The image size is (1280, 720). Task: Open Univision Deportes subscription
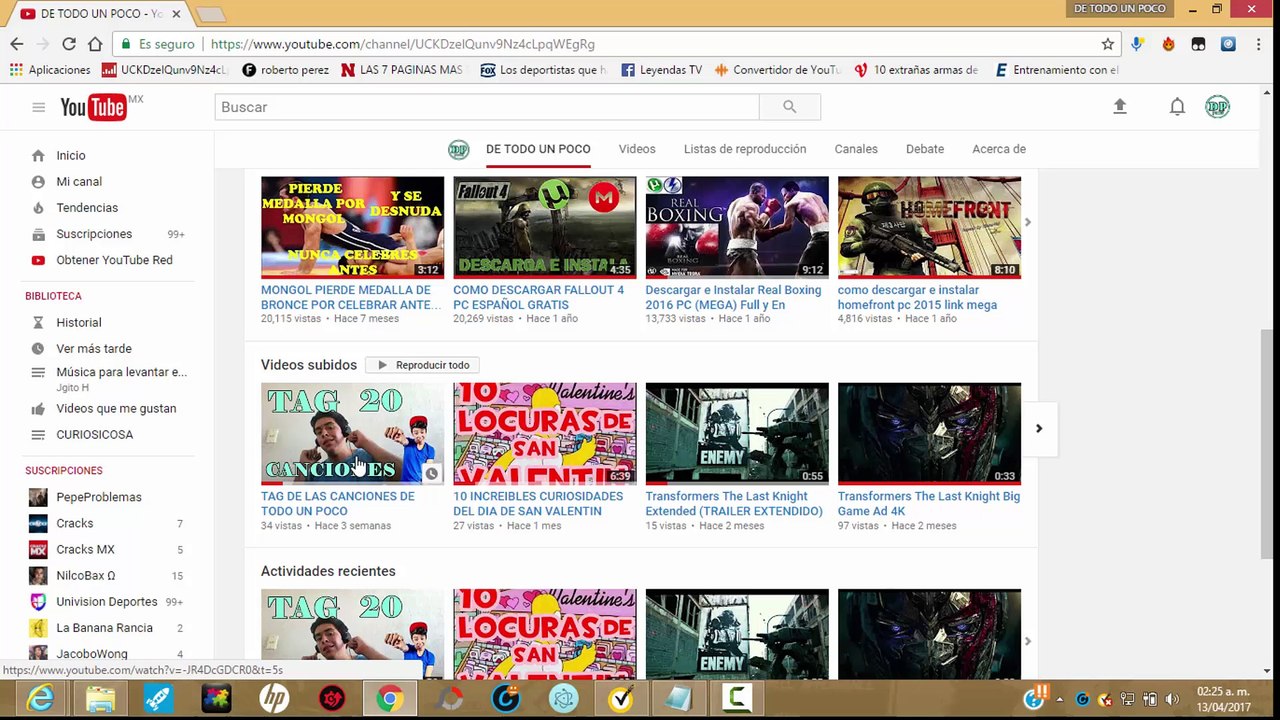[107, 602]
